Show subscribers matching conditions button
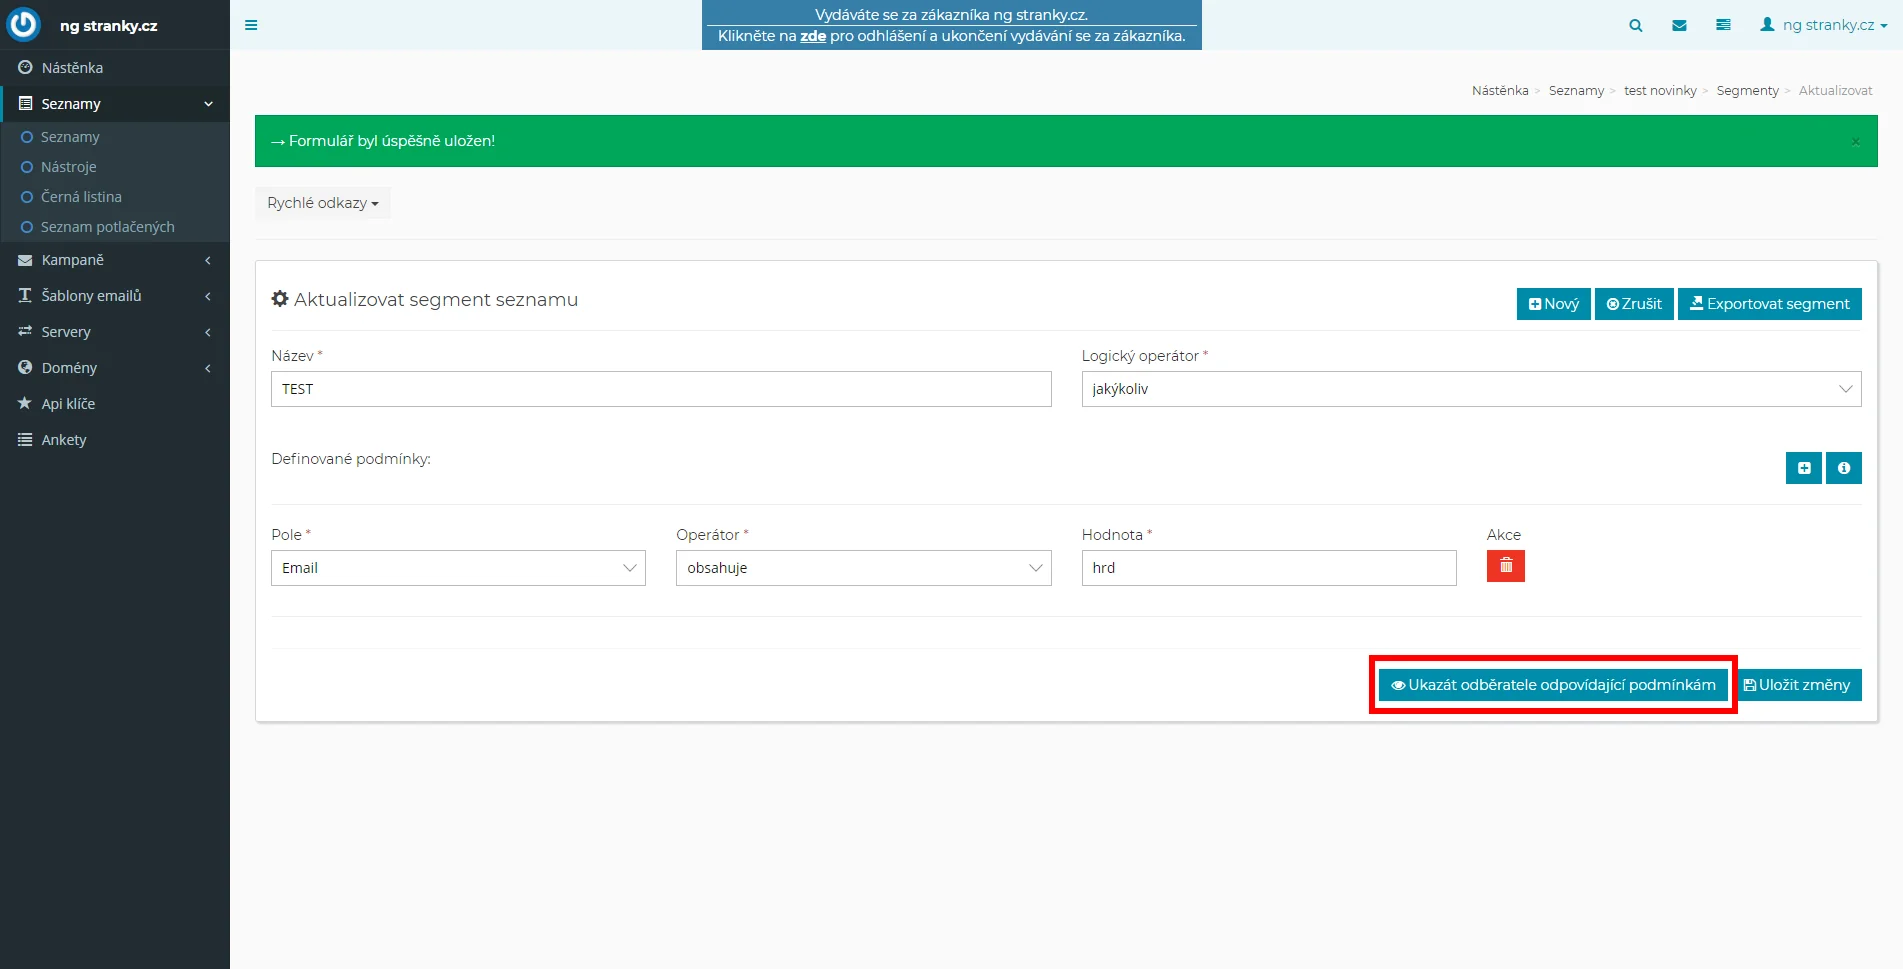Image resolution: width=1903 pixels, height=969 pixels. point(1552,685)
